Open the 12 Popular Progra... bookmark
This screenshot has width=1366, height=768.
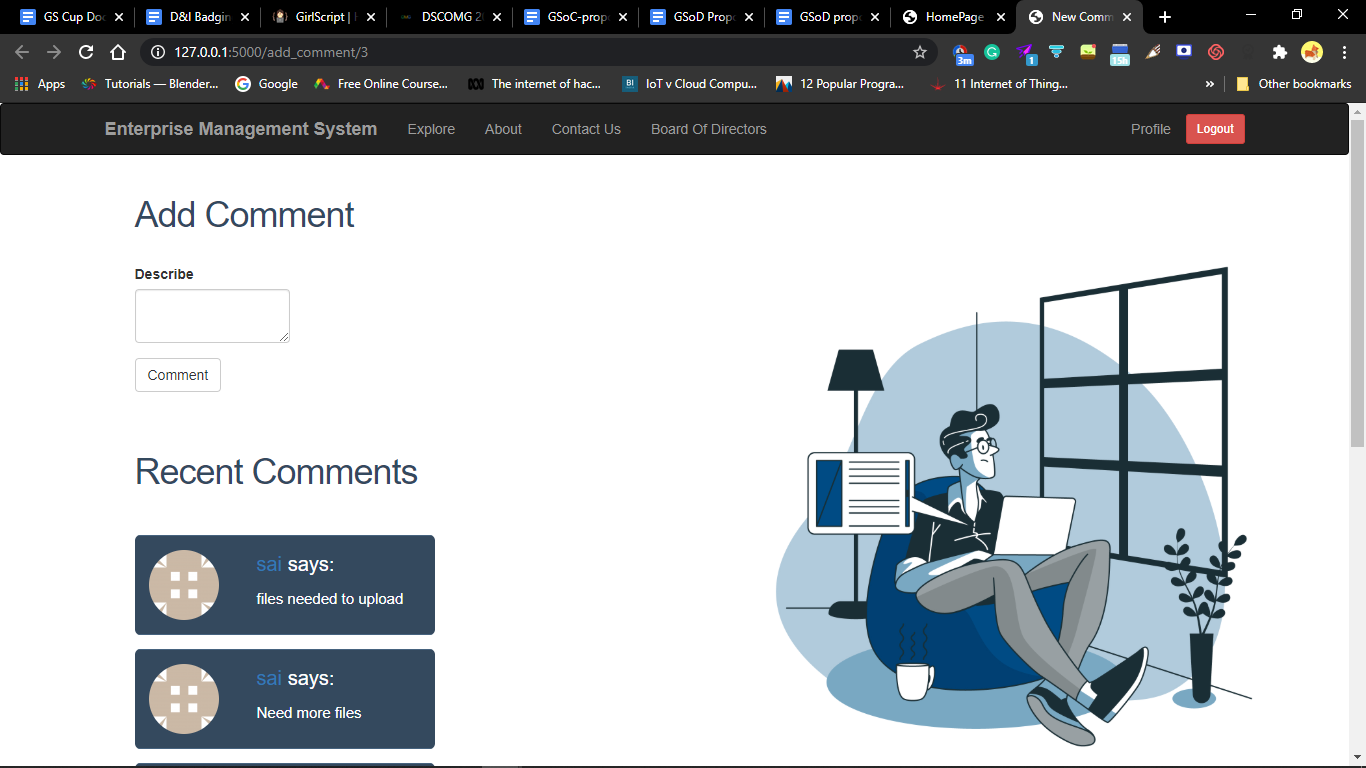pos(840,84)
